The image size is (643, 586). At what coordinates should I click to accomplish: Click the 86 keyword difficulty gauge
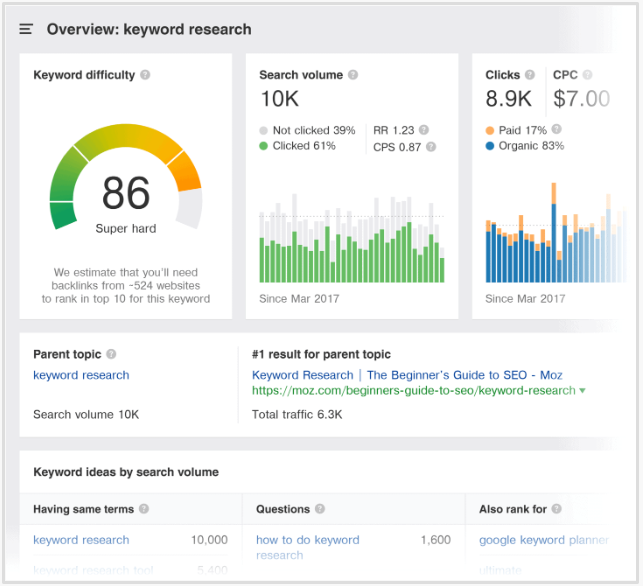coord(126,195)
